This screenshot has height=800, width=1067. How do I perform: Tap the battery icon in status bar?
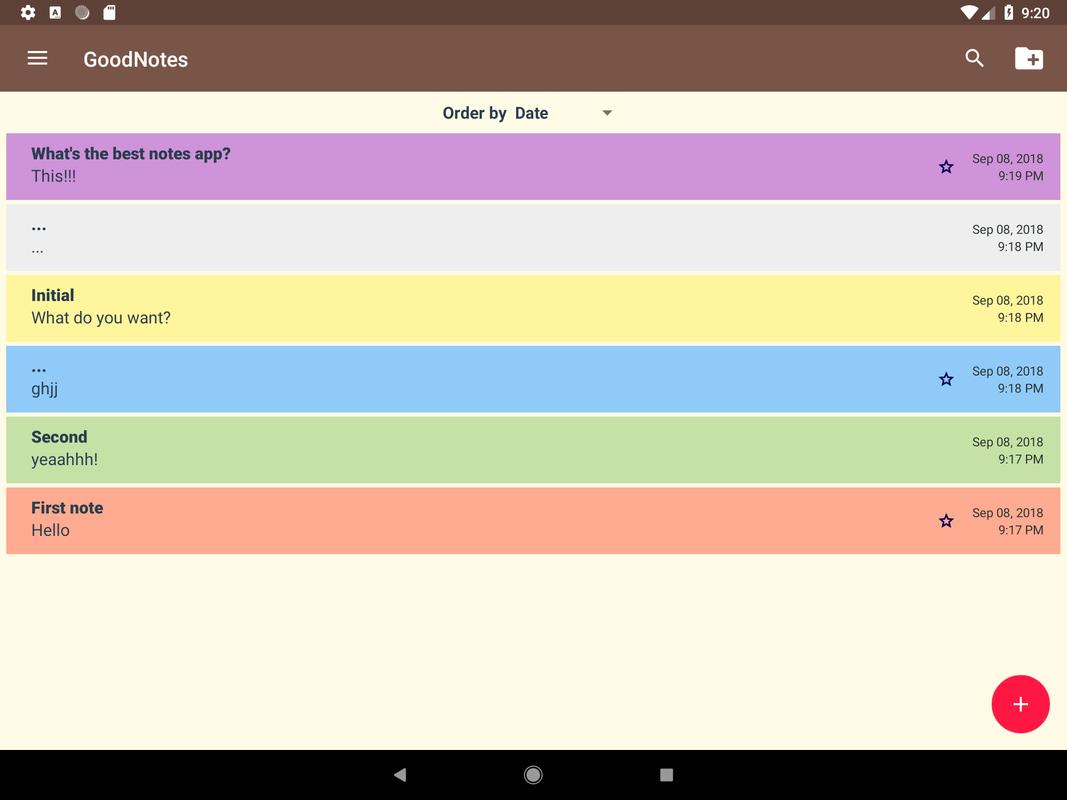click(x=1008, y=12)
